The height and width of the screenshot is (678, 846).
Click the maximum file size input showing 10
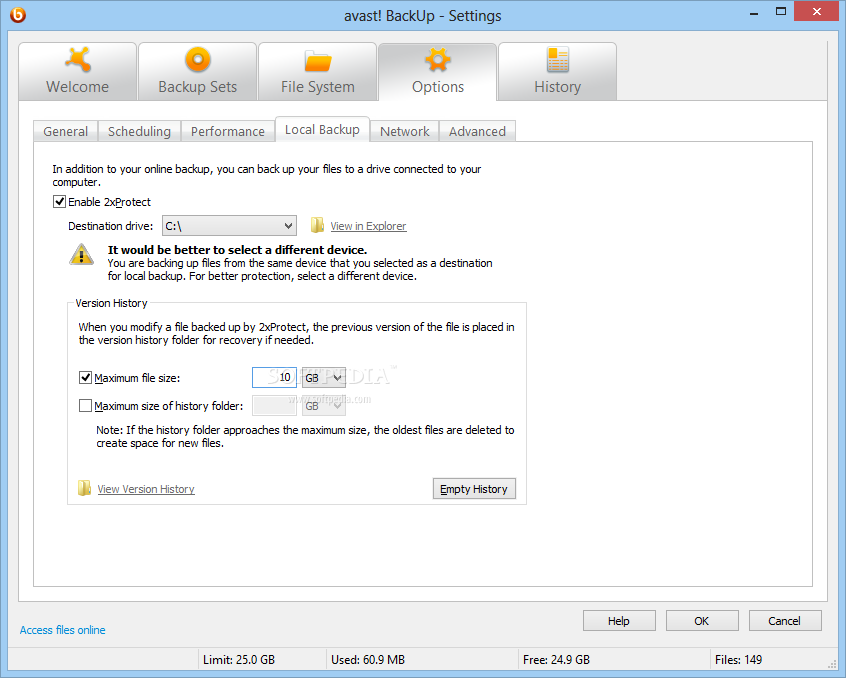(274, 378)
